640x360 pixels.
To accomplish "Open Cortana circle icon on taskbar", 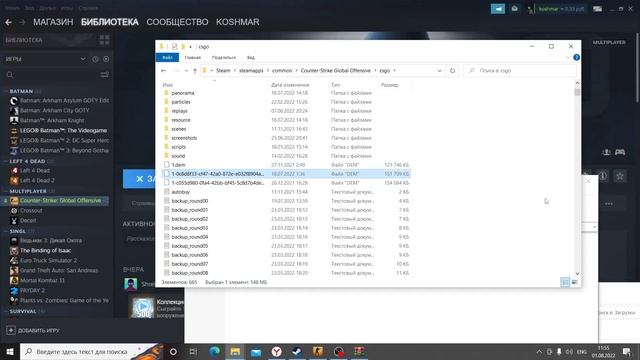I will [x=173, y=351].
